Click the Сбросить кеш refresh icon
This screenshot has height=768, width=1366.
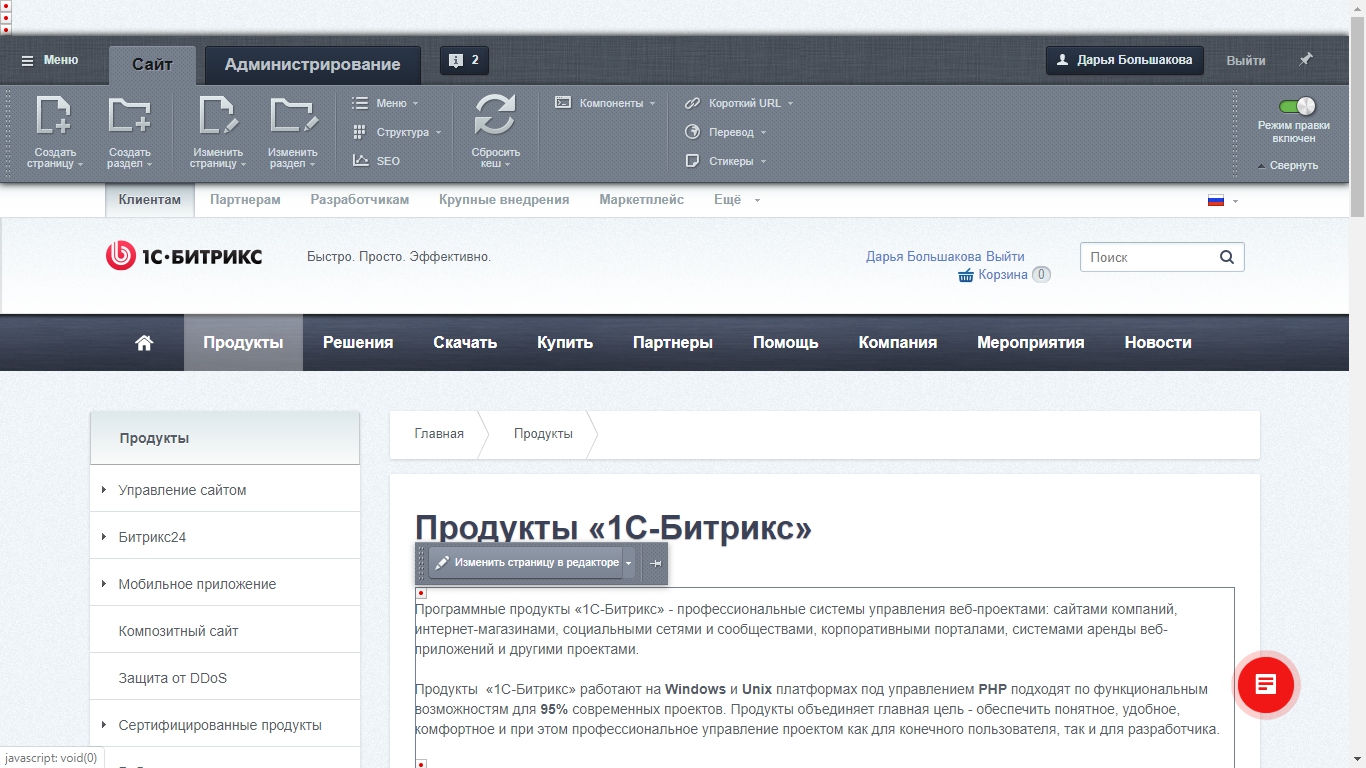point(495,115)
